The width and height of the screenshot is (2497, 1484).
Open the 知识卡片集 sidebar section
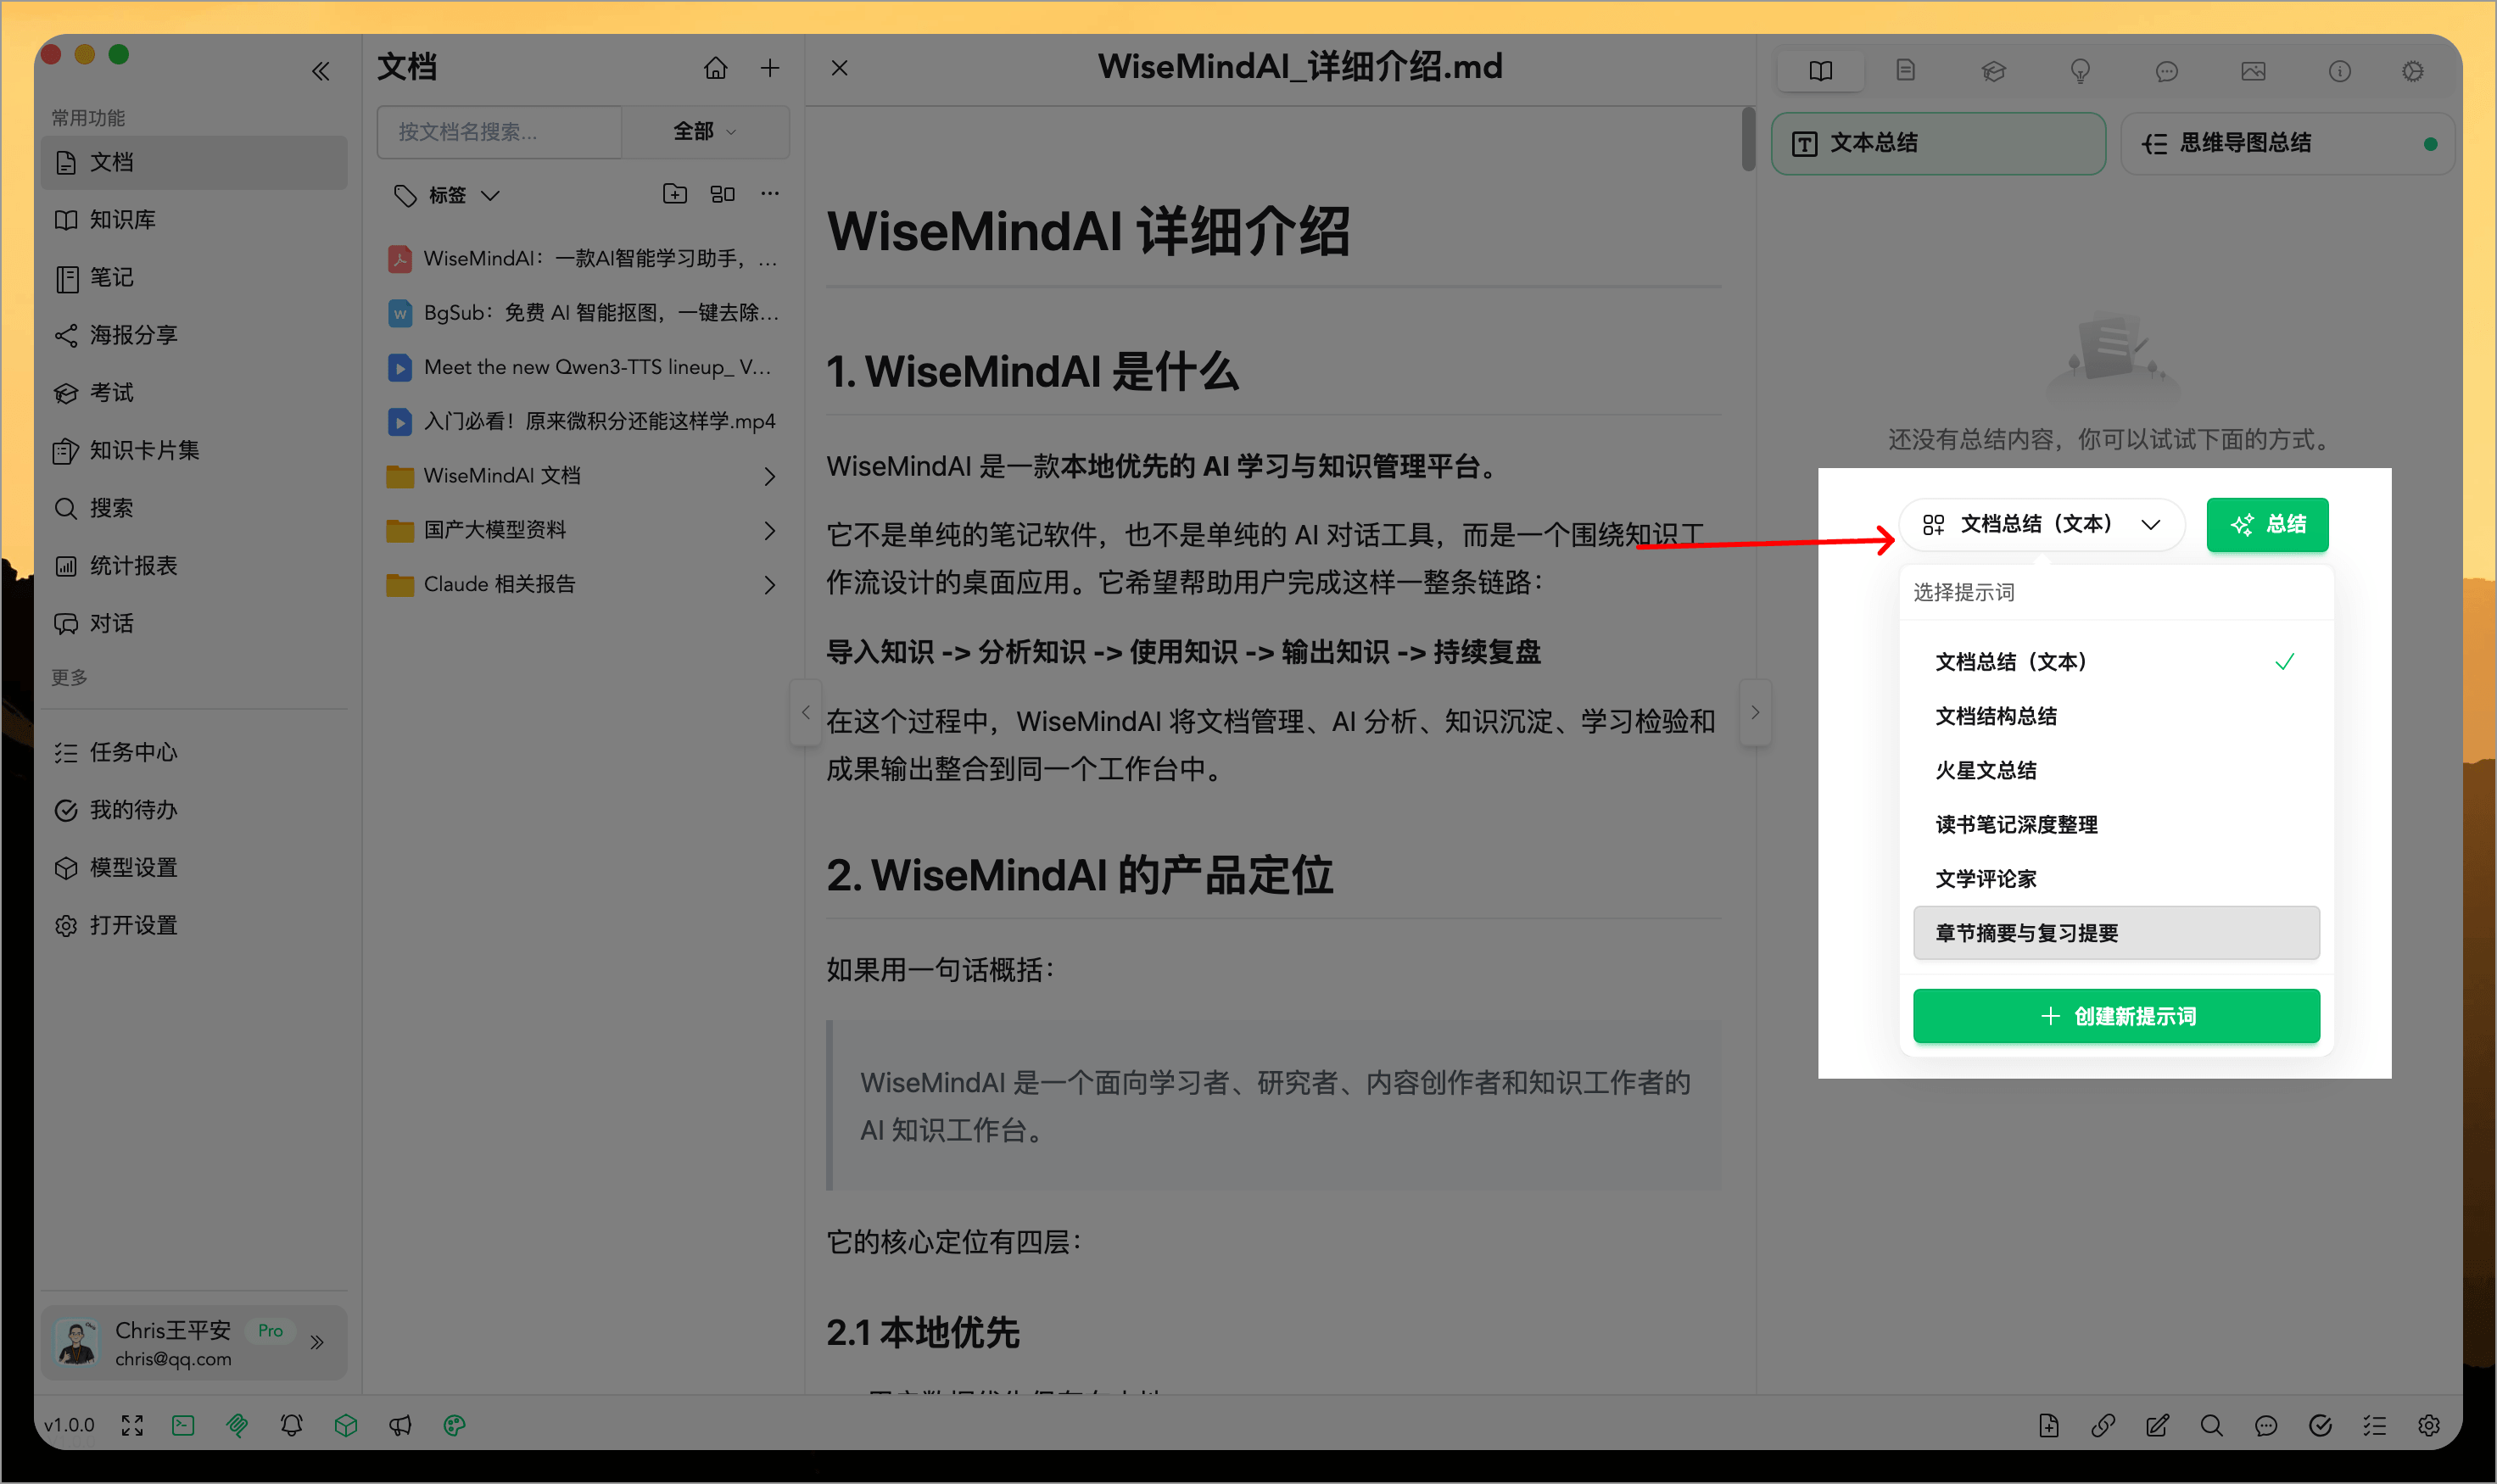click(x=145, y=450)
